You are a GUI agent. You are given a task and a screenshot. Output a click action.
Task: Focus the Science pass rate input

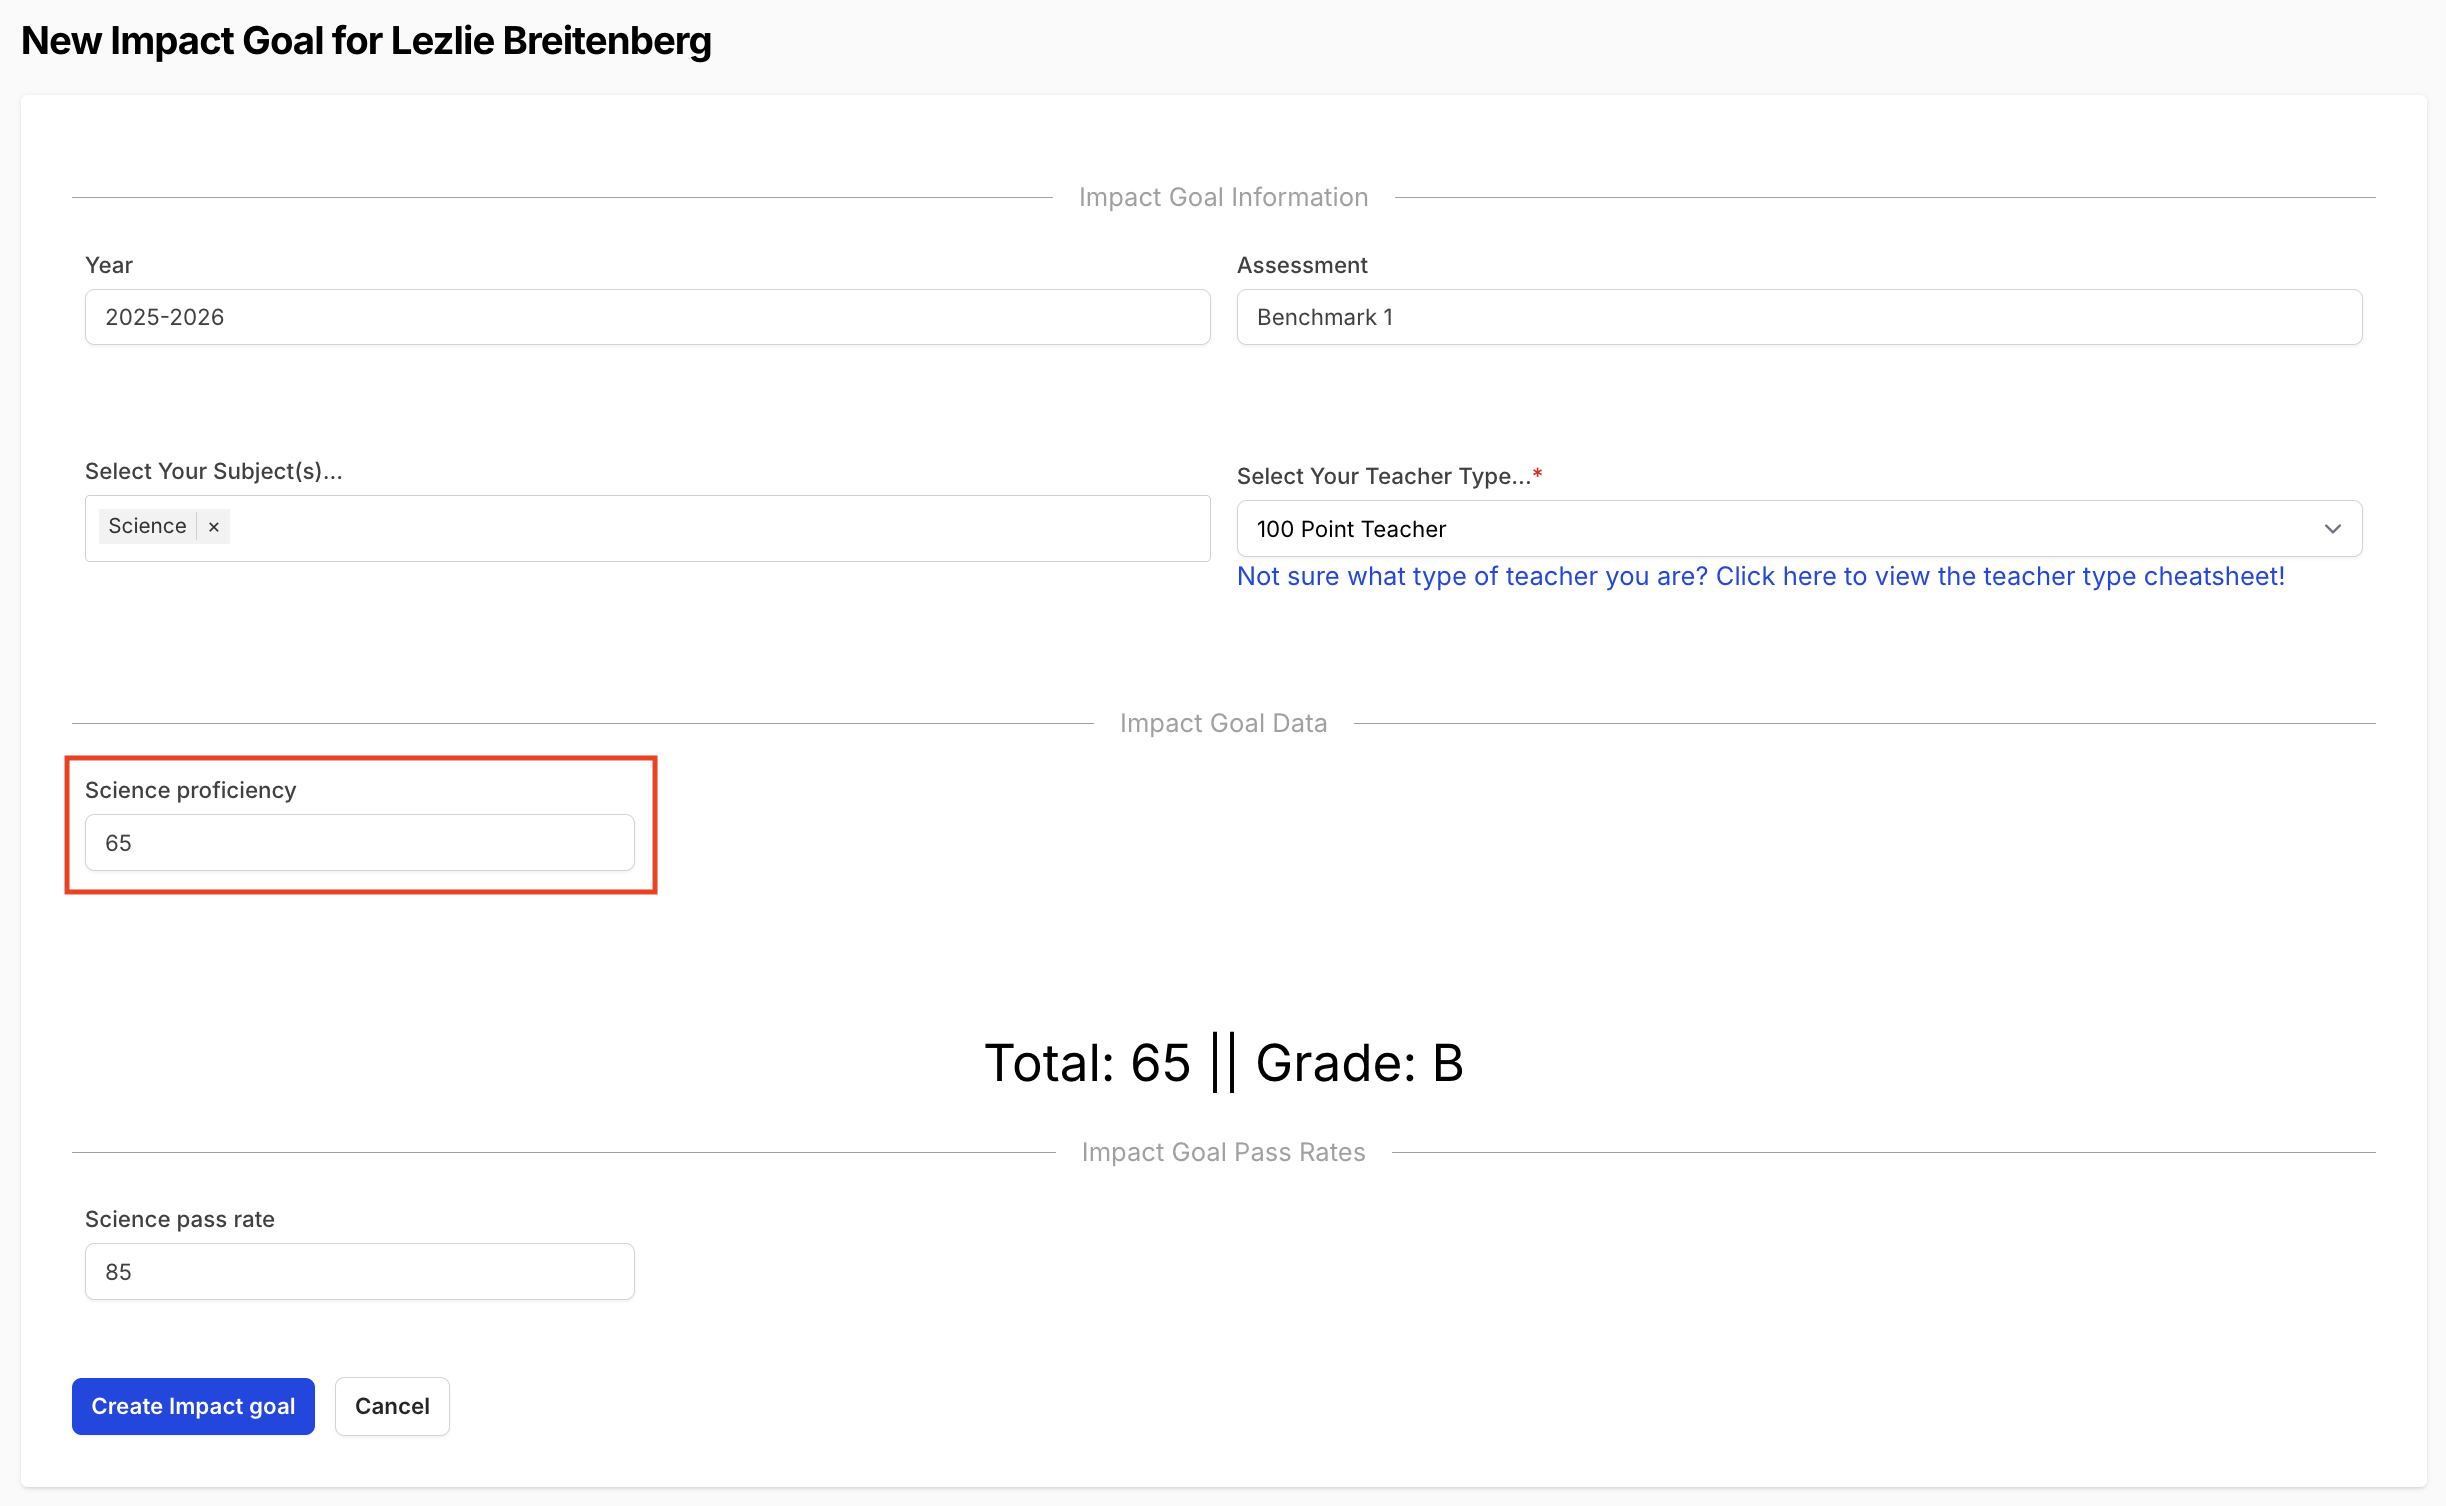(359, 1272)
